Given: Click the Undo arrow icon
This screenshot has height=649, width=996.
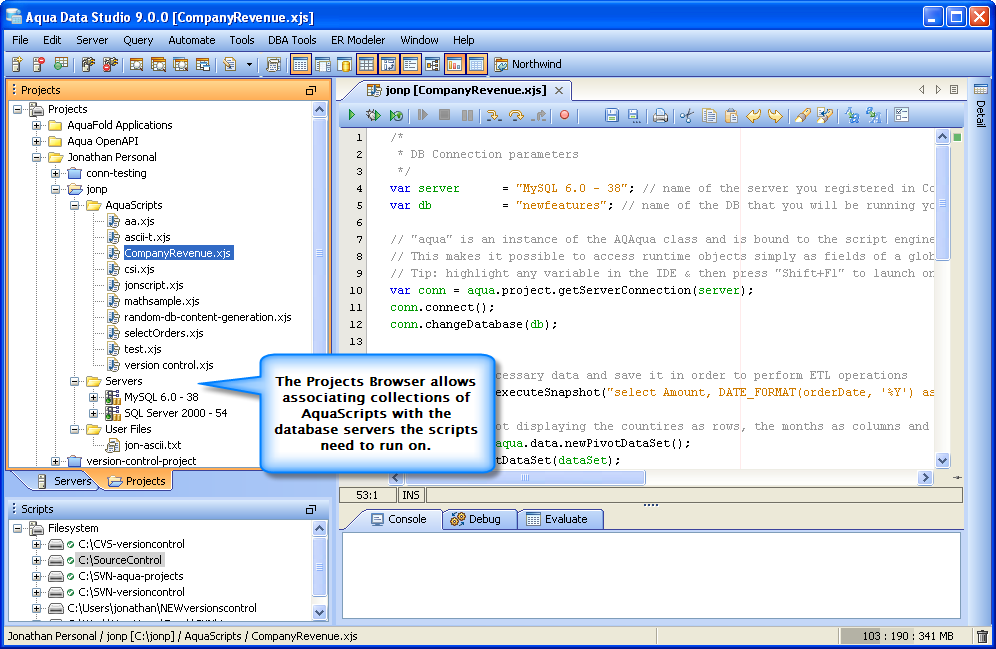Looking at the screenshot, I should coord(754,116).
